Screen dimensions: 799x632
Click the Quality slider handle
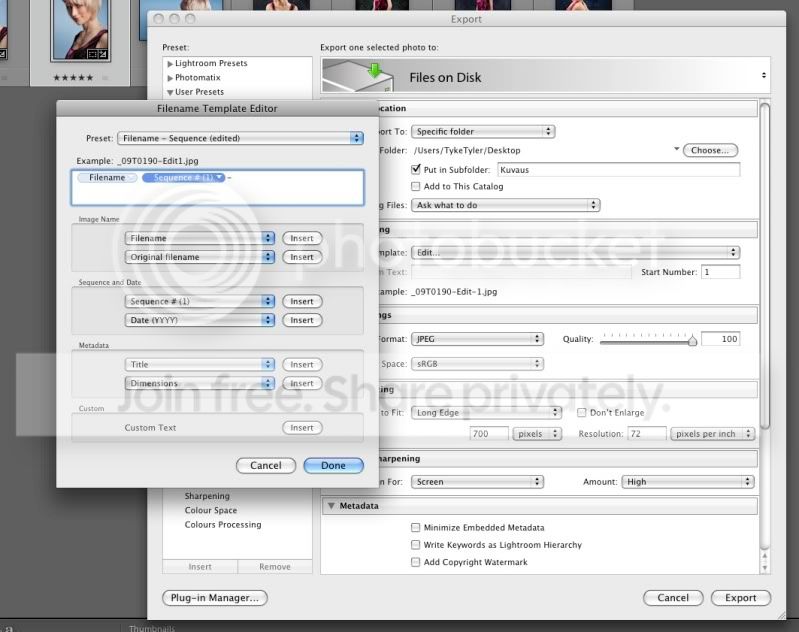(x=691, y=341)
